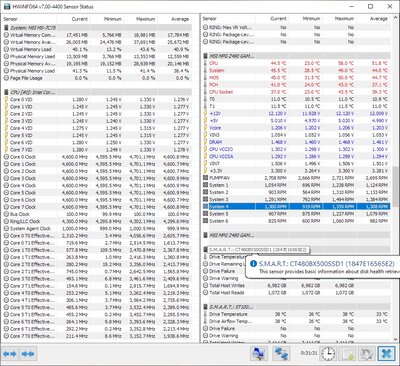Viewport: 400px width, 366px height.
Task: Start logging with the log file icon
Action: (347, 353)
